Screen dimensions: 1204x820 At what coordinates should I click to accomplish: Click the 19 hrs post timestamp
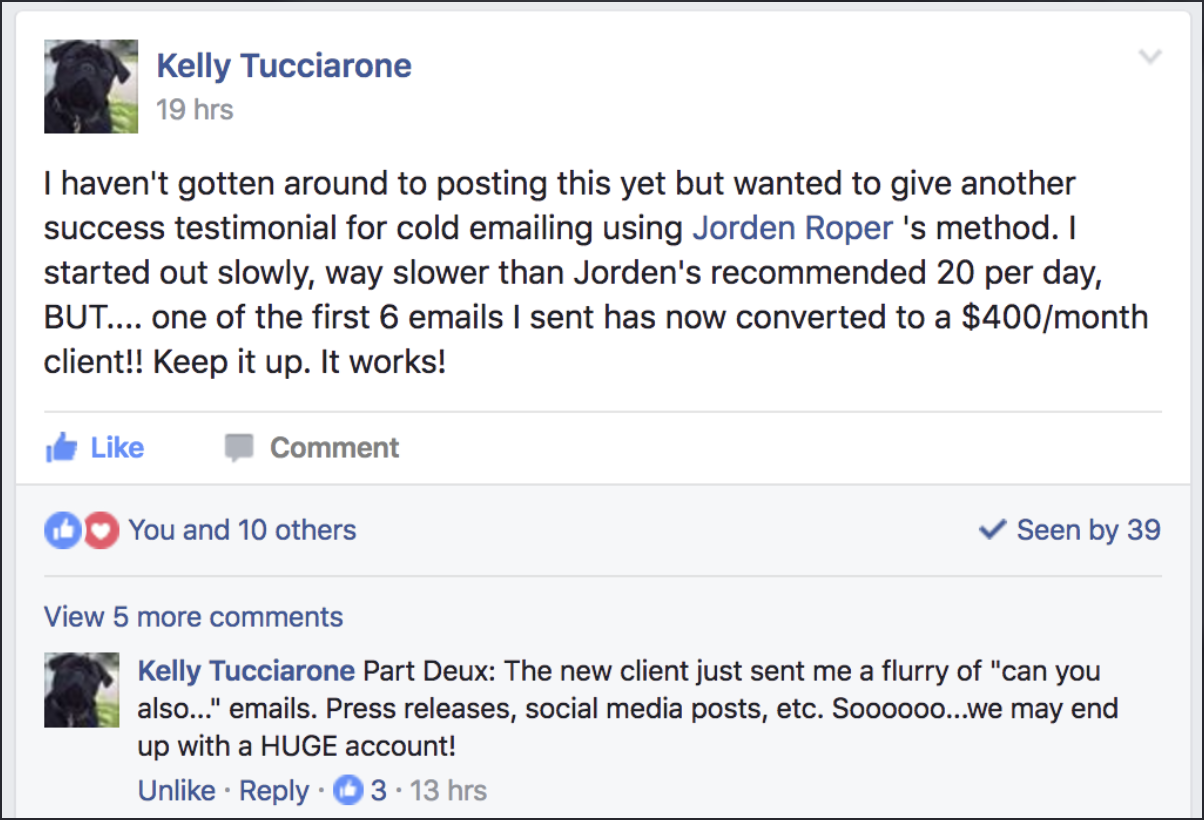tap(195, 109)
